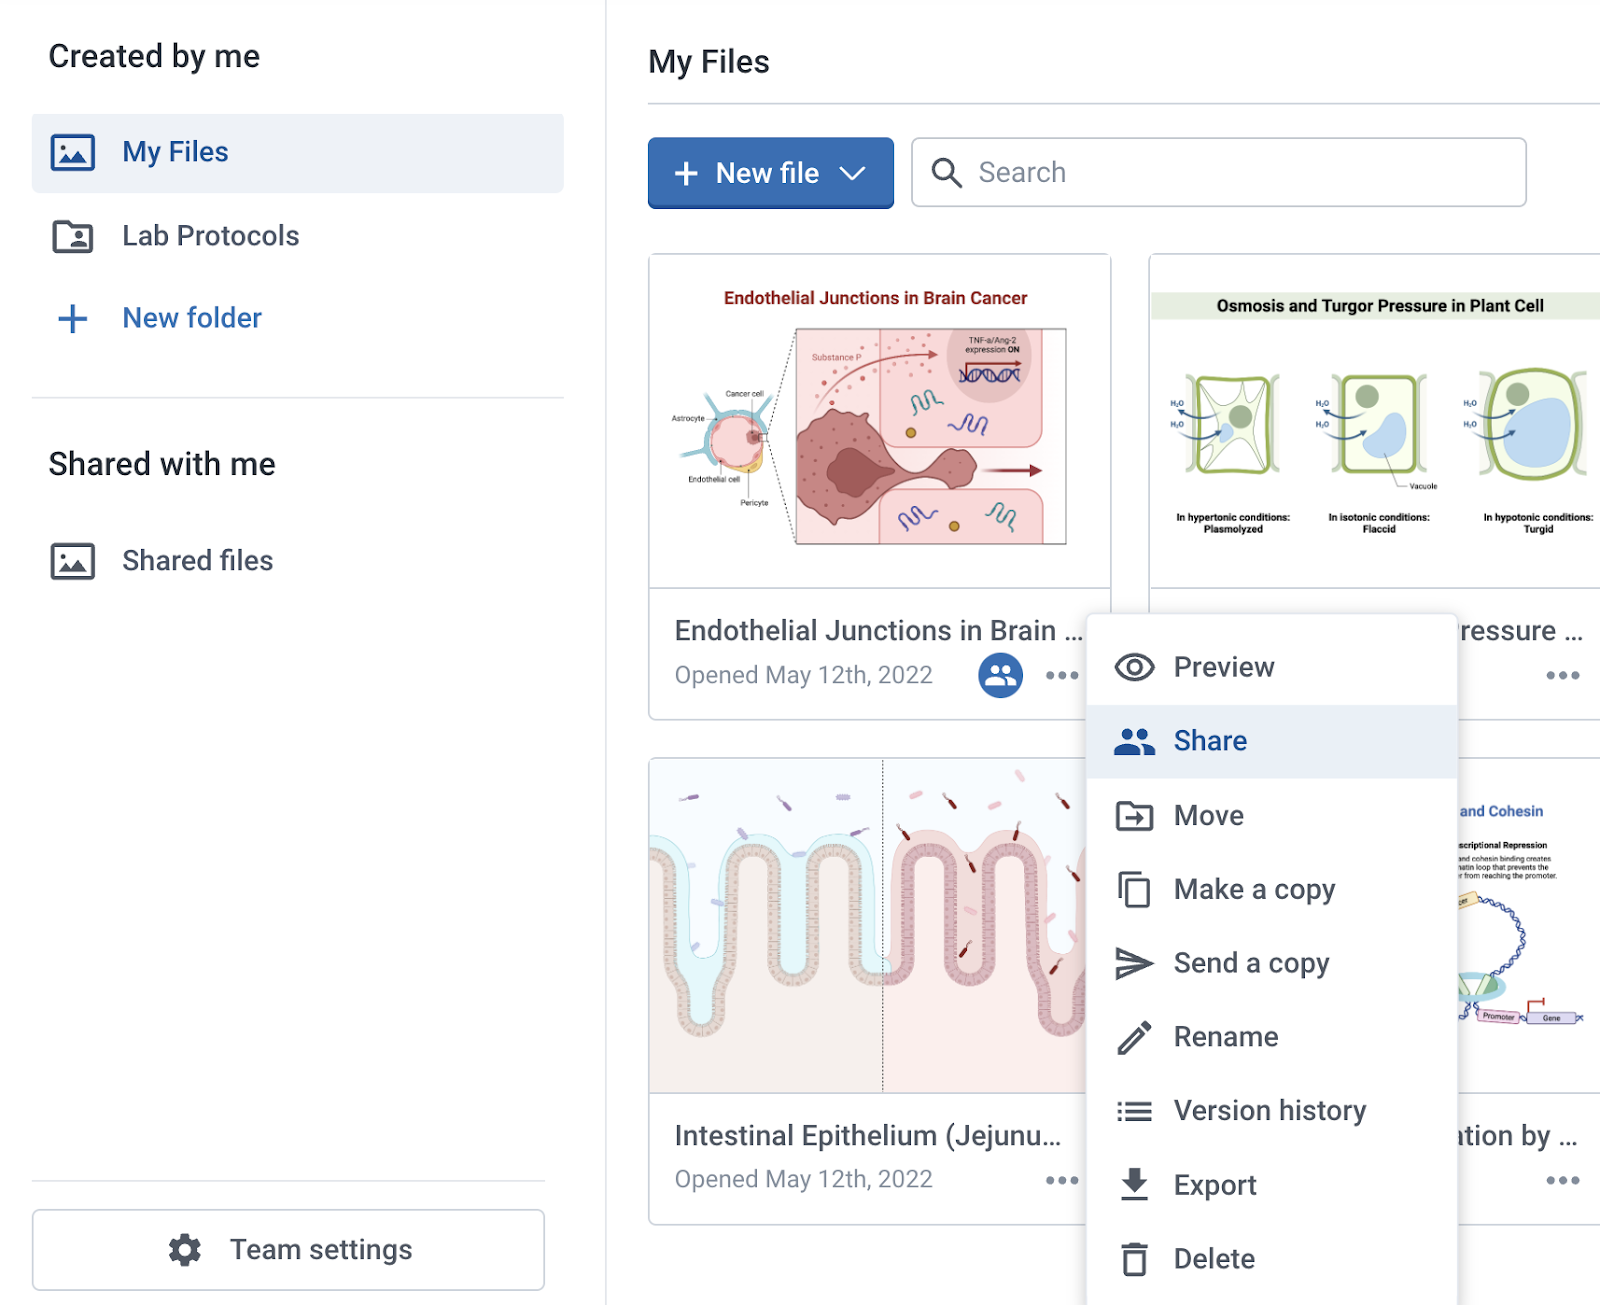Click the Shared files image icon
The width and height of the screenshot is (1600, 1305).
[71, 561]
